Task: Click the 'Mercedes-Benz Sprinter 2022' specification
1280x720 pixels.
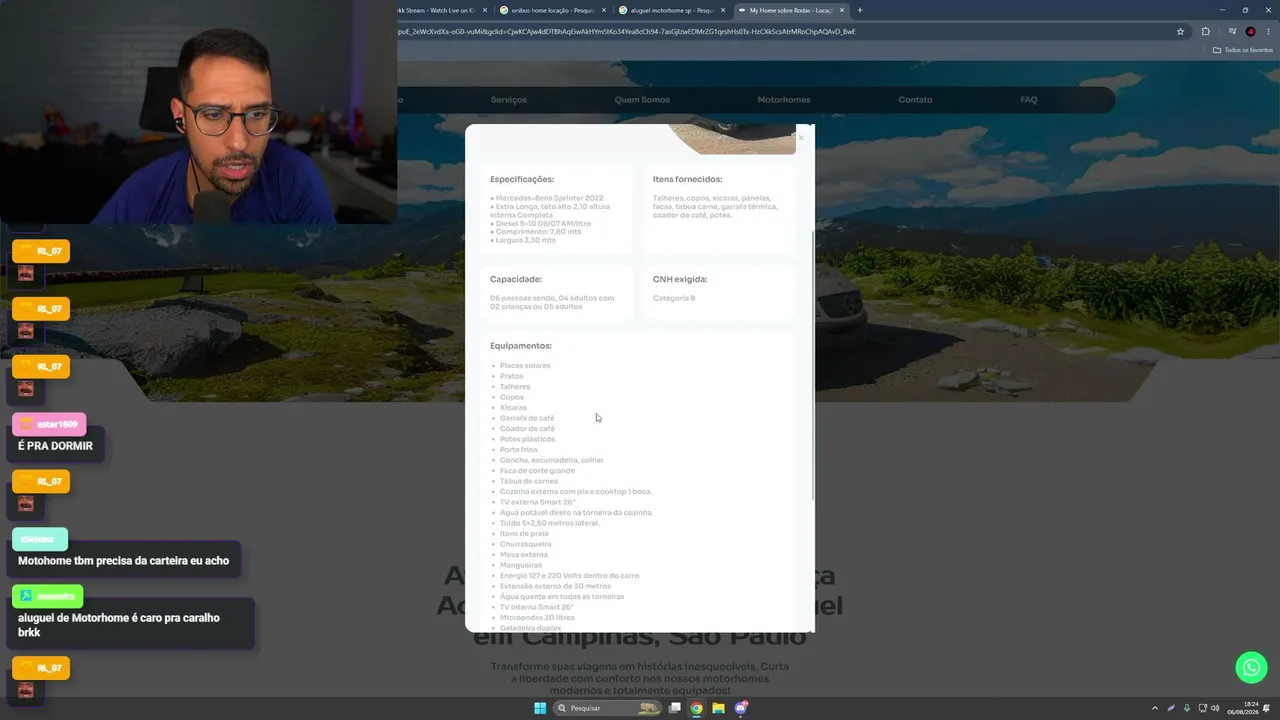Action: click(549, 198)
